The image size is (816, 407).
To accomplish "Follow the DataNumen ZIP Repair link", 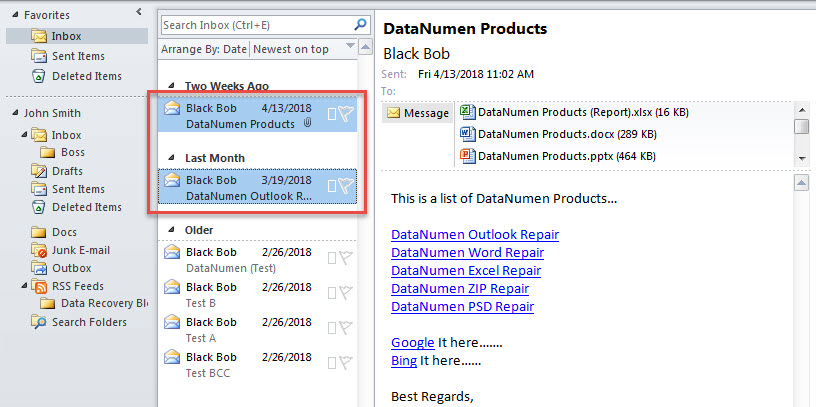I will pos(460,288).
